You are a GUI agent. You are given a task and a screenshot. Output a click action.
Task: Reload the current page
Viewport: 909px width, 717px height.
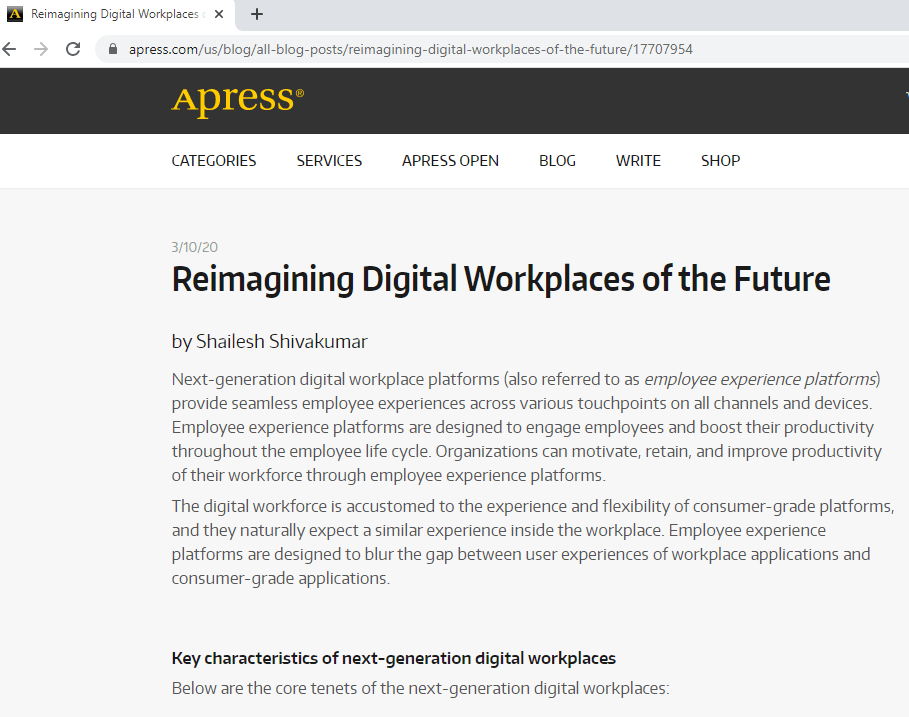coord(73,49)
